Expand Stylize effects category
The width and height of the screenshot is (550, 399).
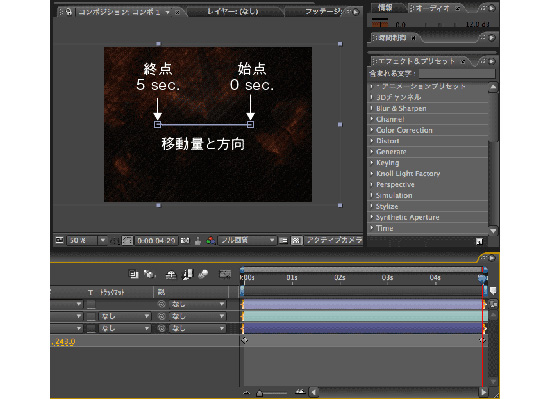[x=372, y=206]
